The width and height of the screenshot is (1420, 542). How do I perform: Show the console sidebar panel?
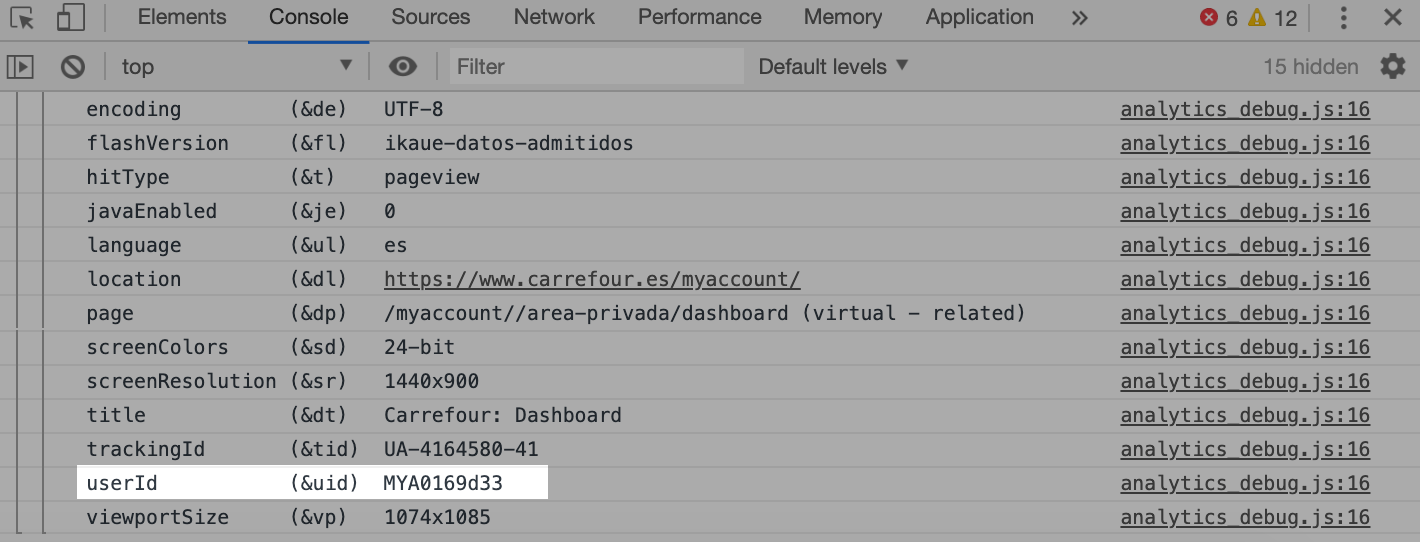coord(20,67)
